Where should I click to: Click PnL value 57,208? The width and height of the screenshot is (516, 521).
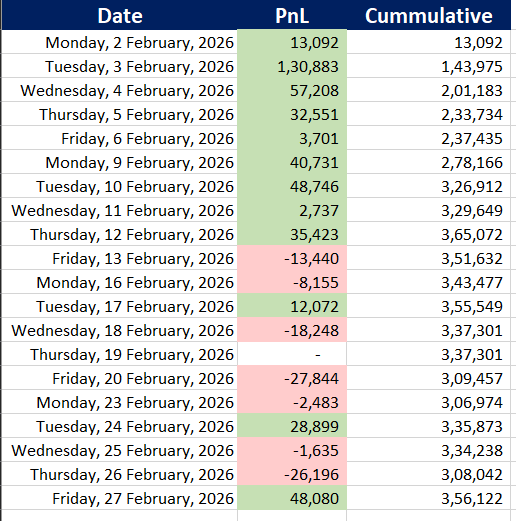[292, 90]
